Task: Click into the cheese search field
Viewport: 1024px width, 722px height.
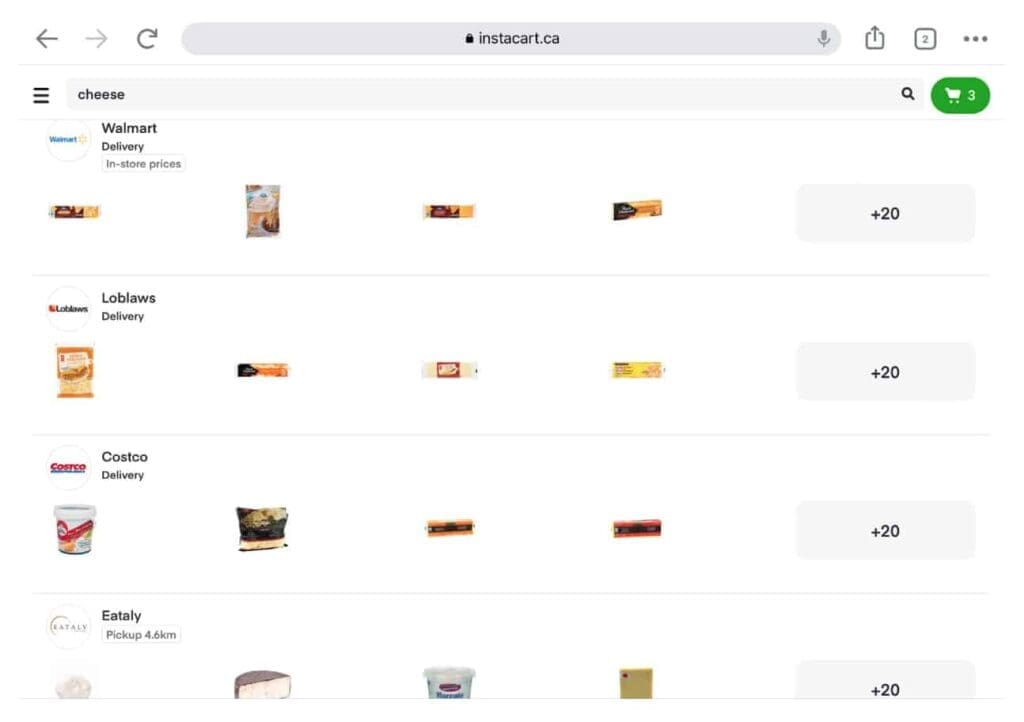Action: (483, 95)
